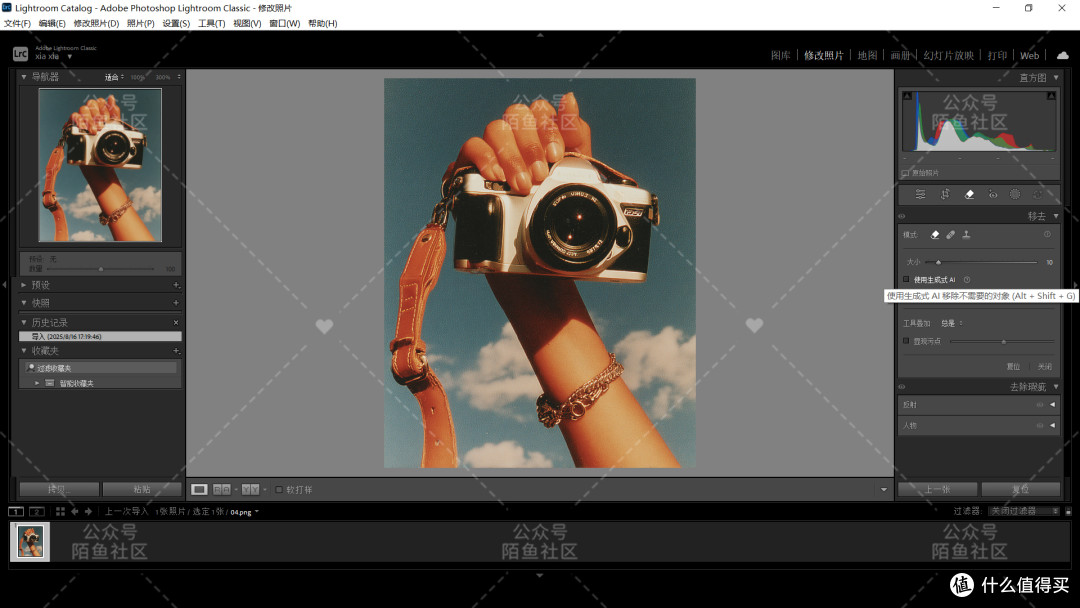1080x608 pixels.
Task: Expand the 预设 panel
Action: click(23, 285)
